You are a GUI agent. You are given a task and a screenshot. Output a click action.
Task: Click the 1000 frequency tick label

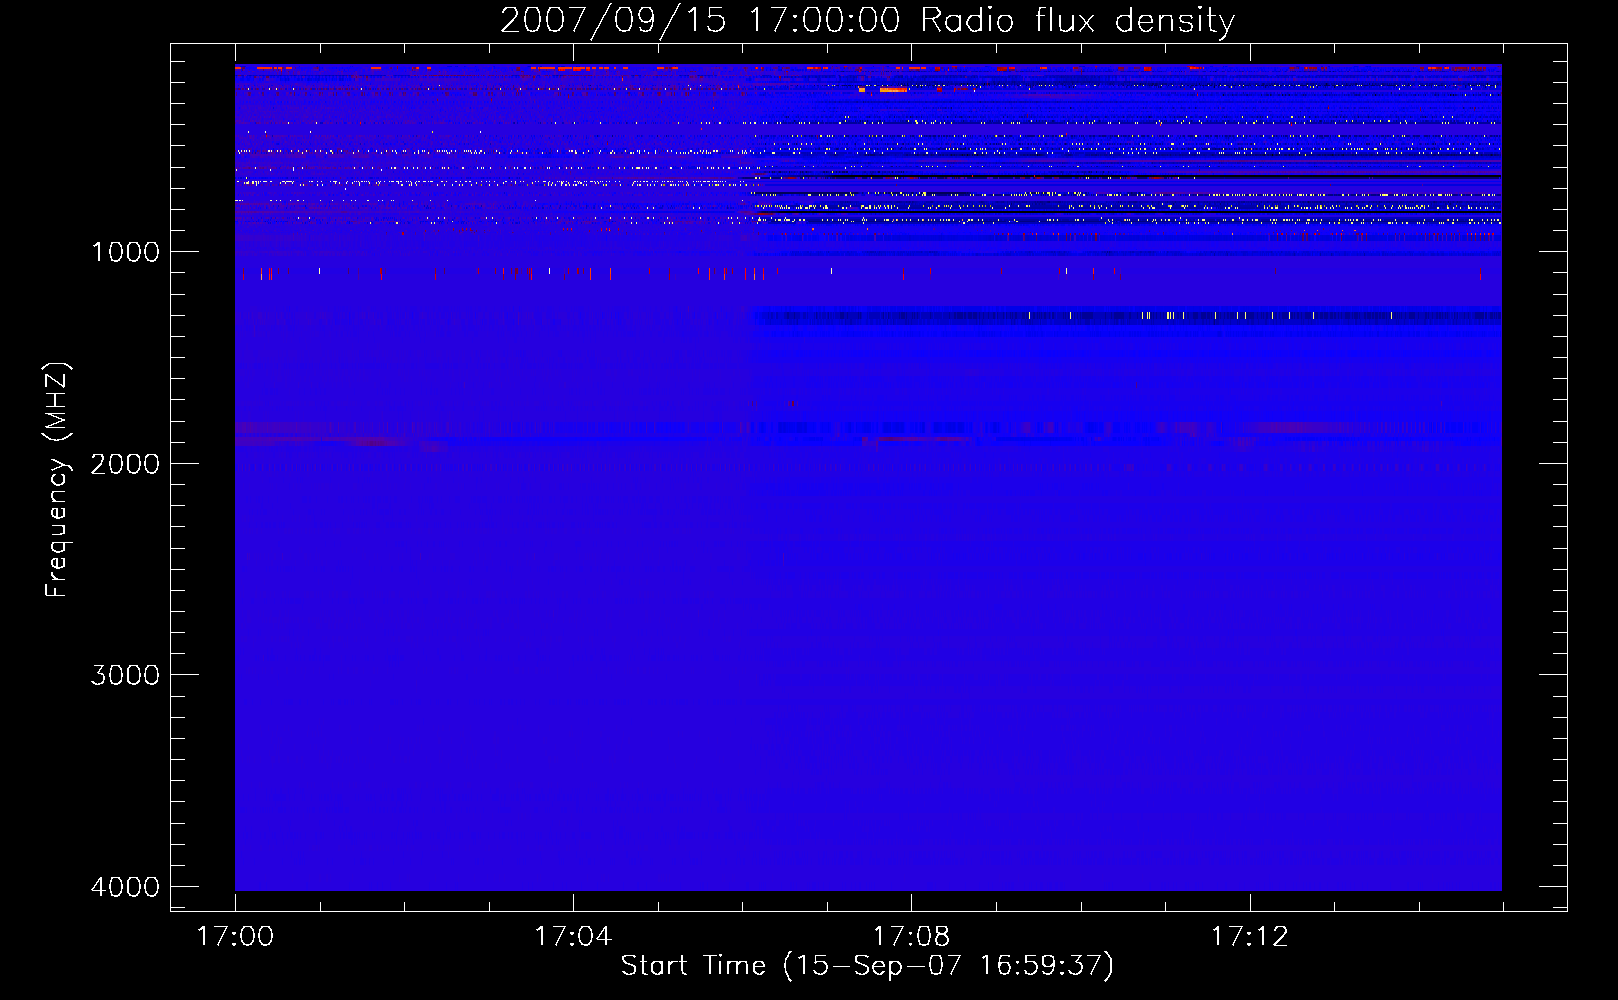tap(125, 252)
